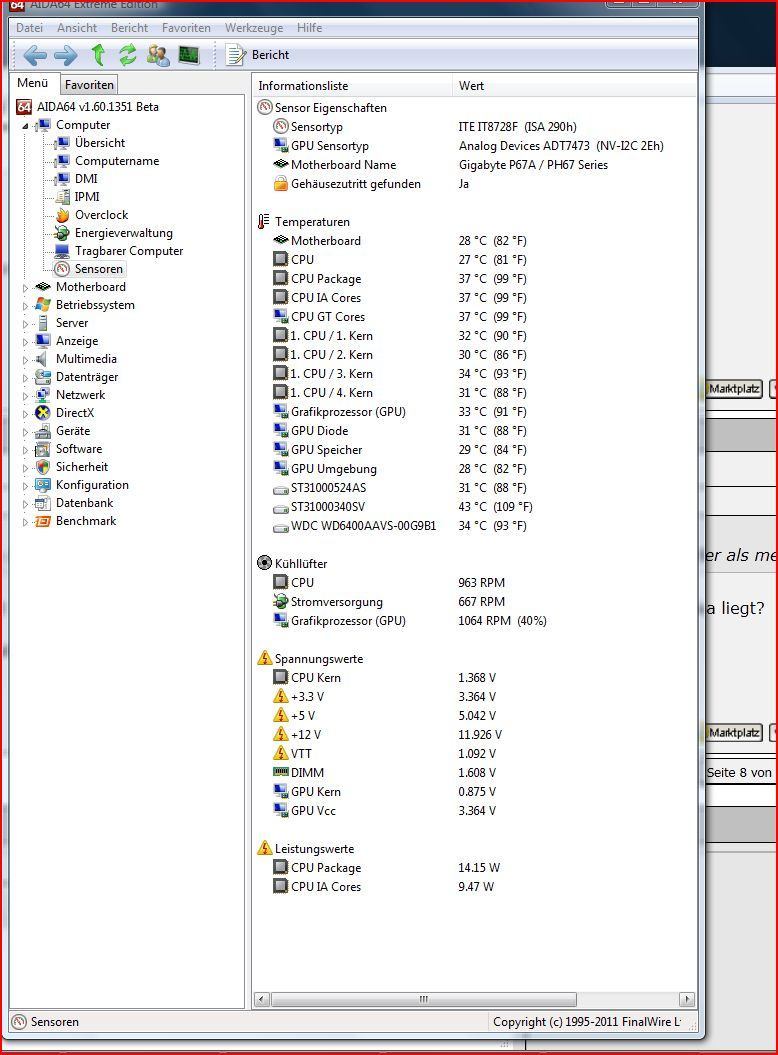Generate a report with the Bericht button
Screen dimensions: 778x1055
(x=258, y=55)
